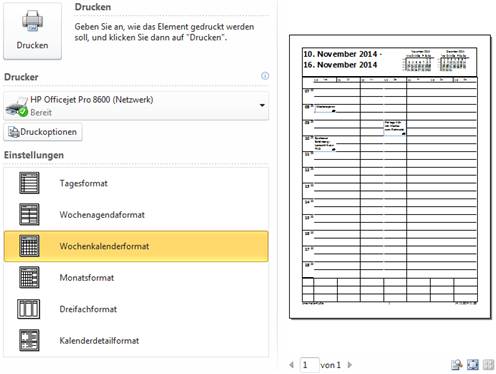Click the Drucker section heading

tap(21, 77)
